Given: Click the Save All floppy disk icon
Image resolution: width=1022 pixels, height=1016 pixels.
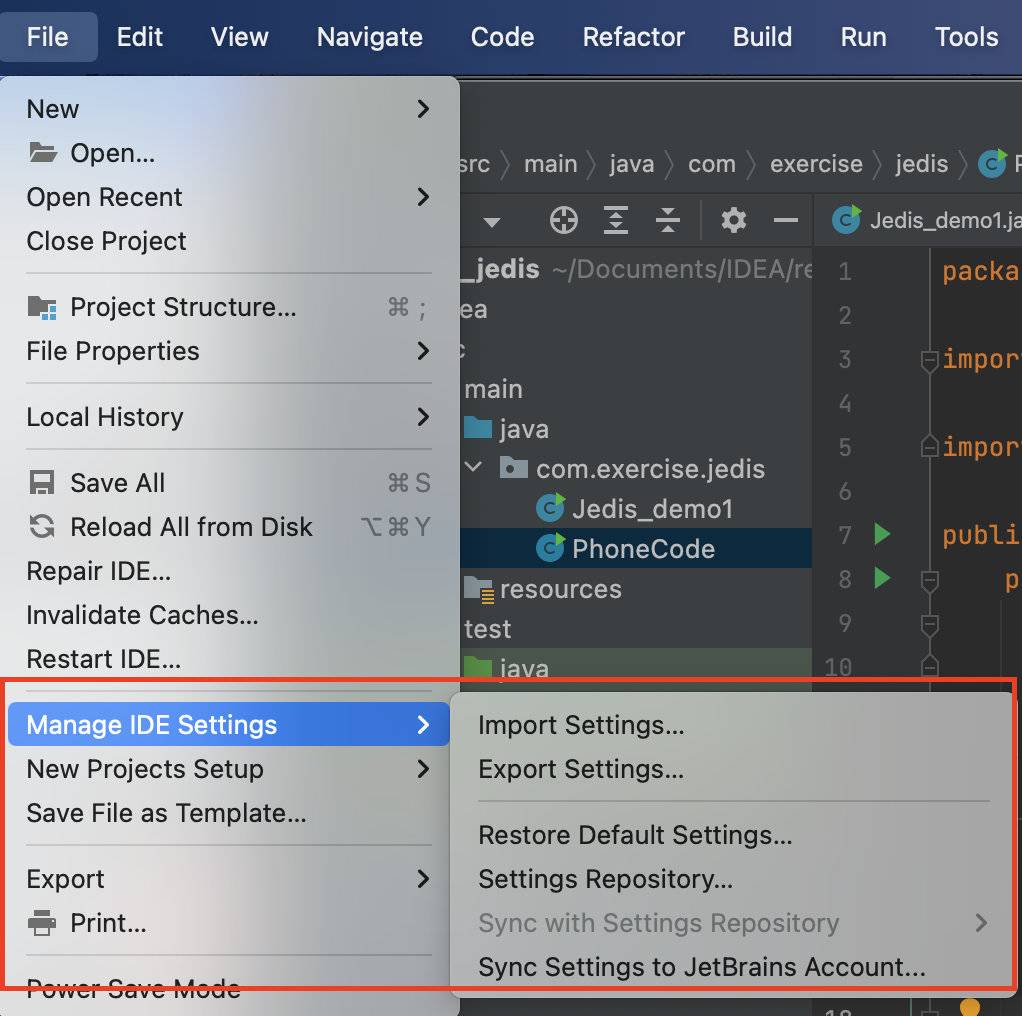Looking at the screenshot, I should click(42, 483).
